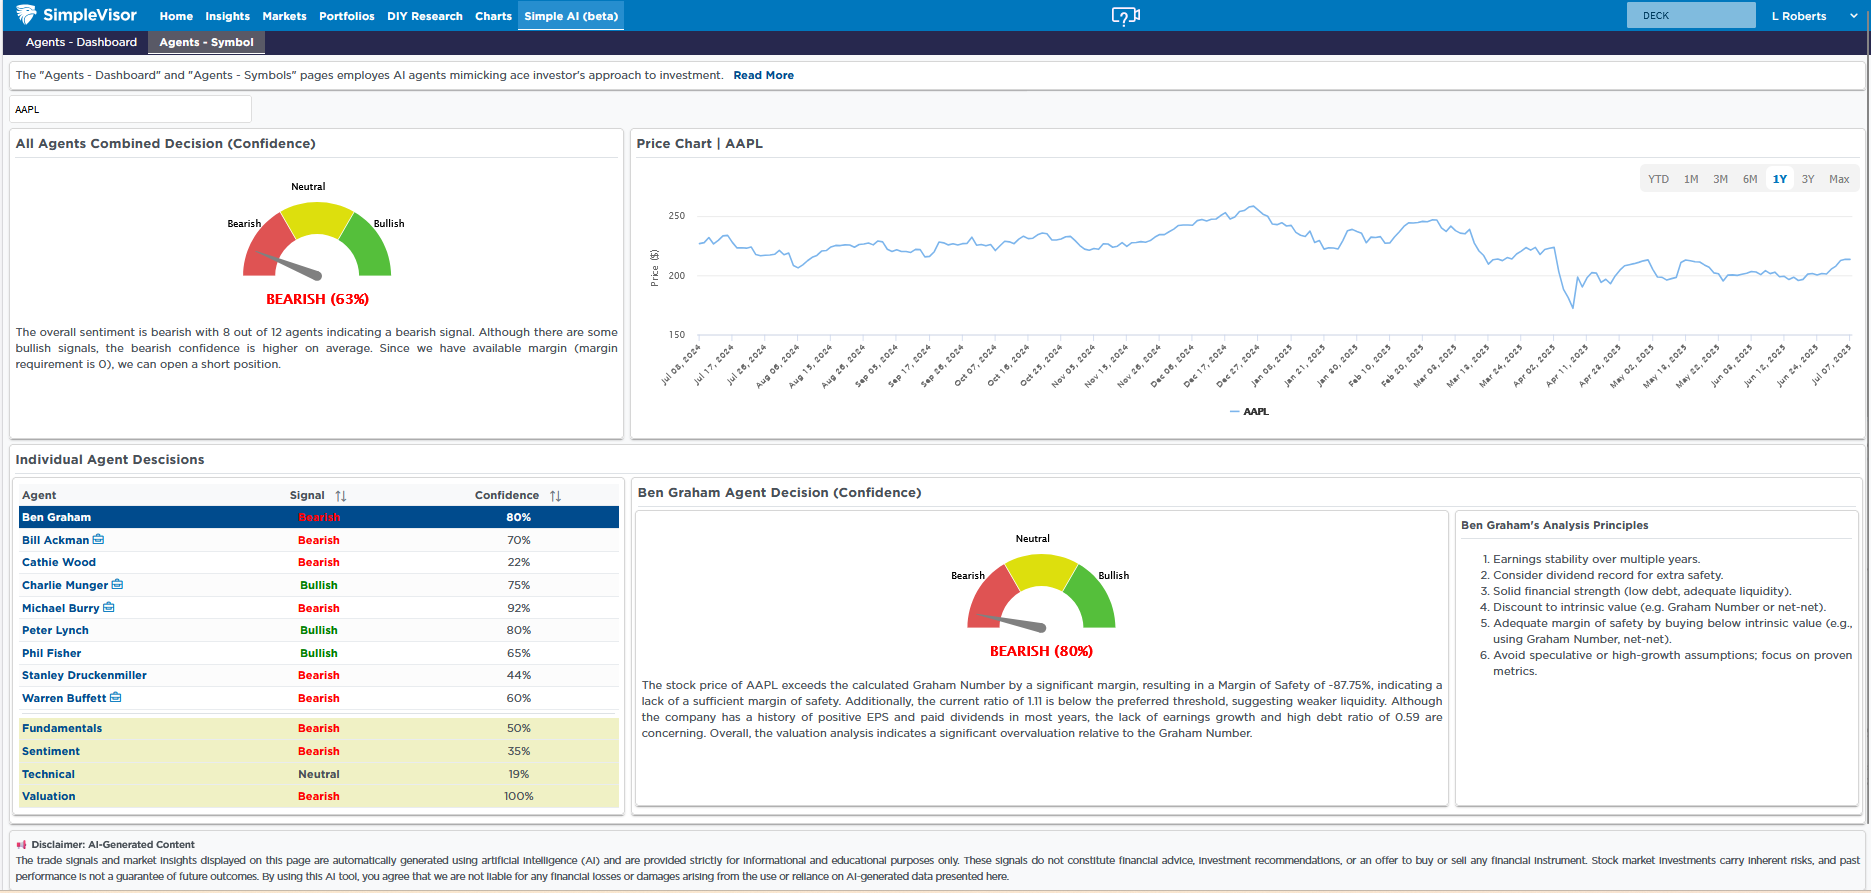Click the BEARISH (63%) combined result

click(317, 299)
